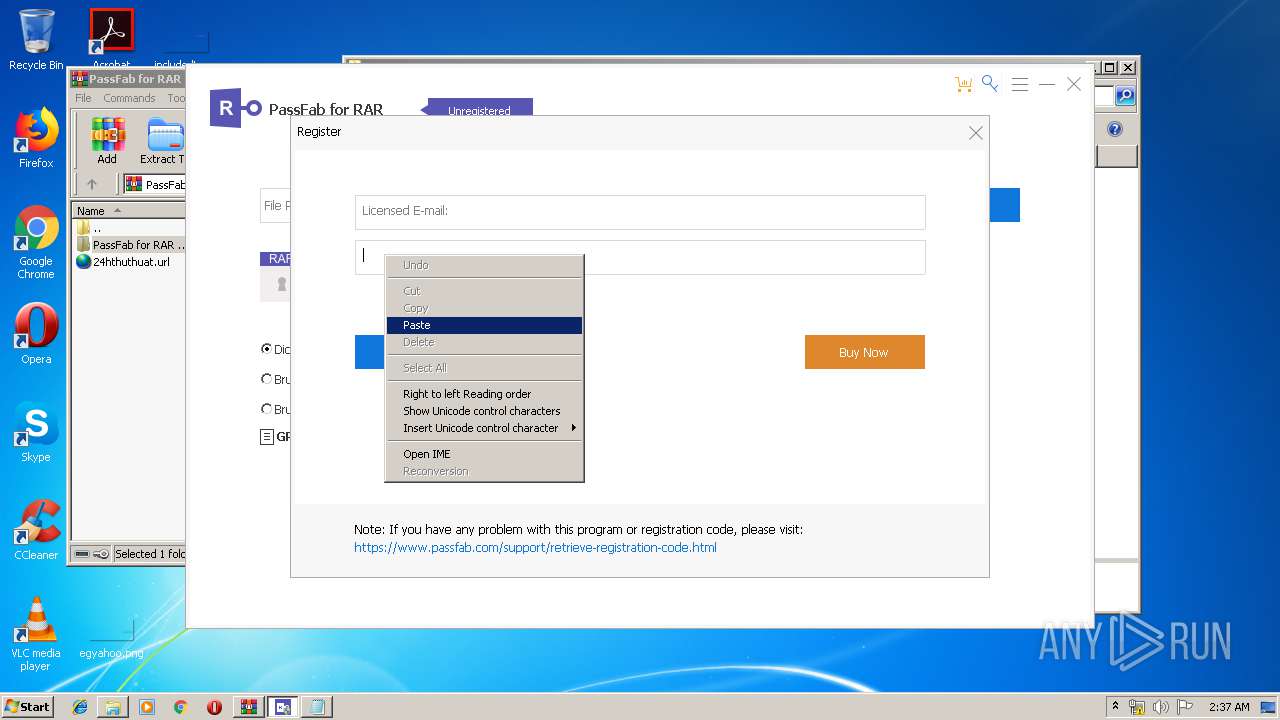Click the Chrome icon in the taskbar
Image resolution: width=1280 pixels, height=720 pixels.
pos(181,707)
